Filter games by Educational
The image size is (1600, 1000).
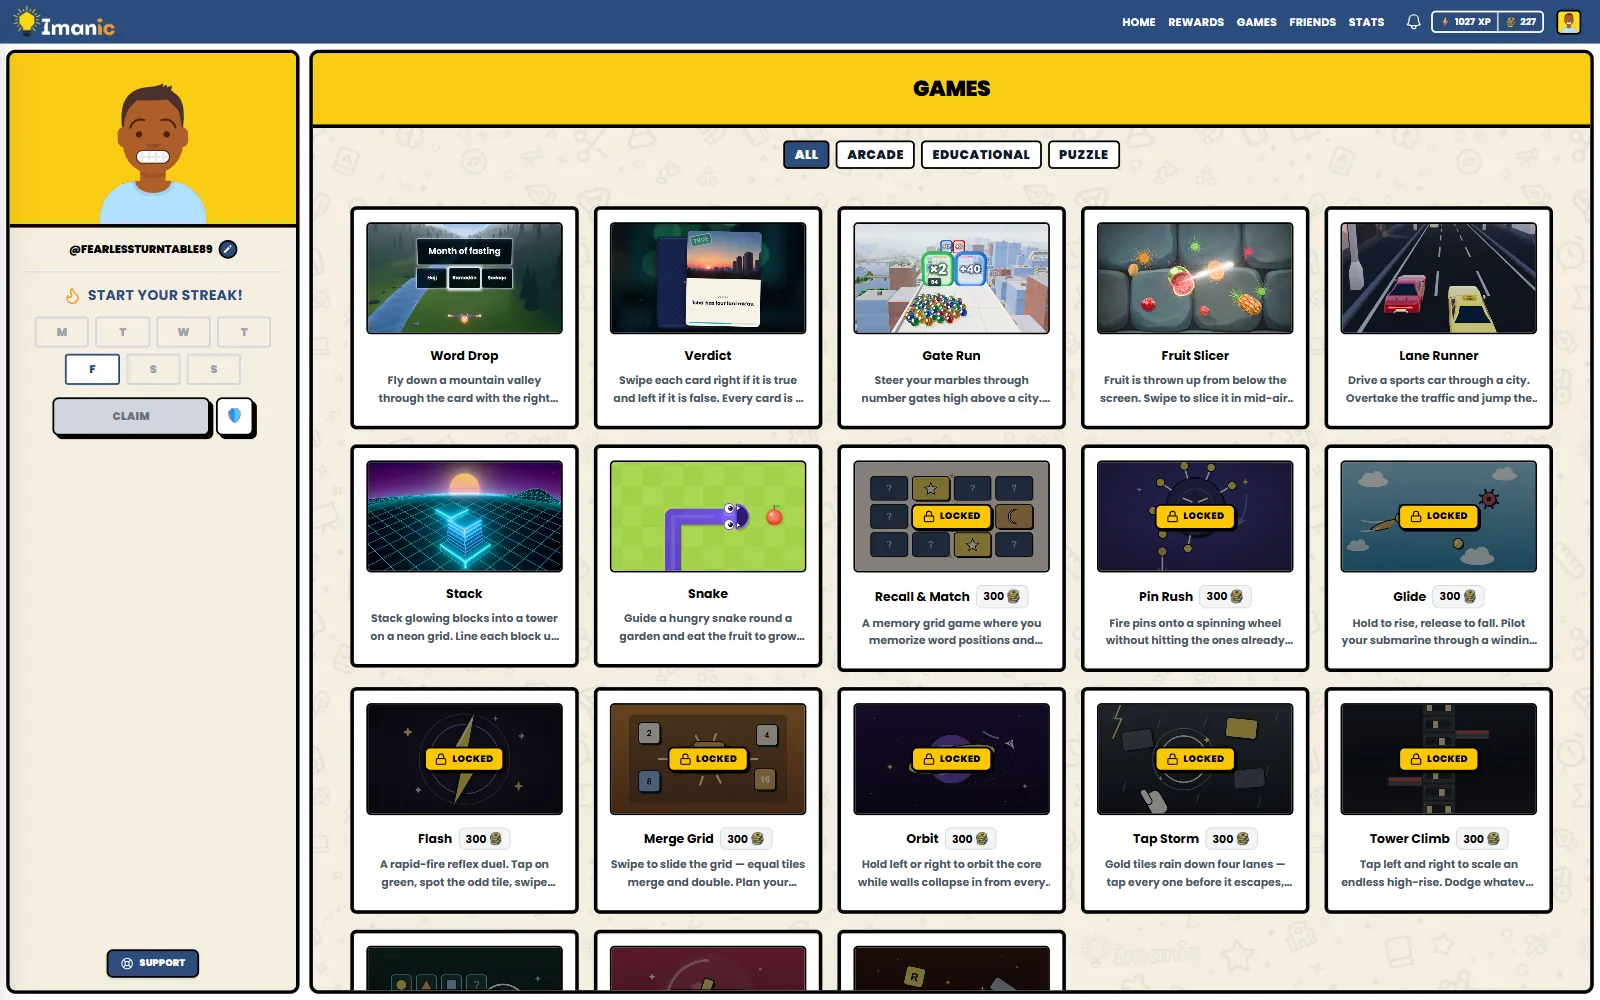click(981, 155)
